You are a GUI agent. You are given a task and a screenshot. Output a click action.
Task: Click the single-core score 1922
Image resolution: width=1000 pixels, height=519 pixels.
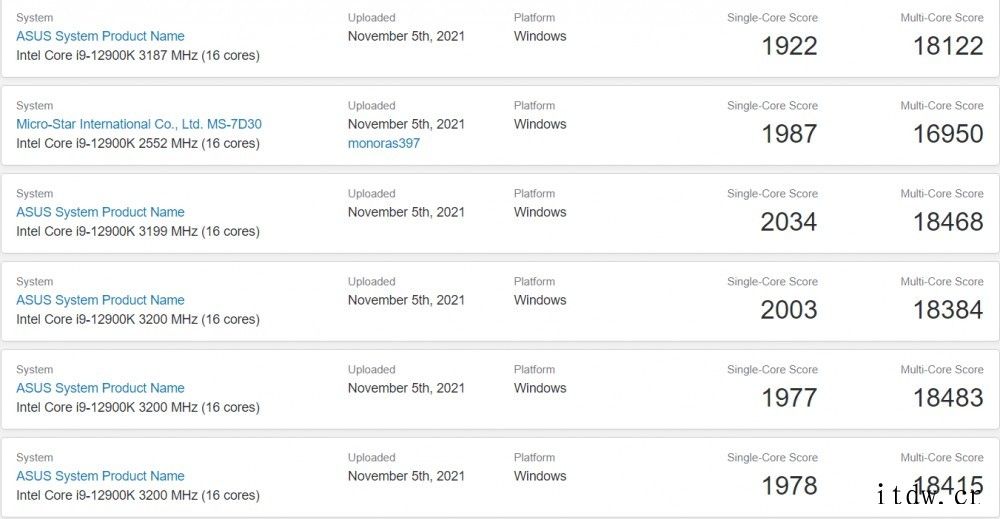click(790, 46)
